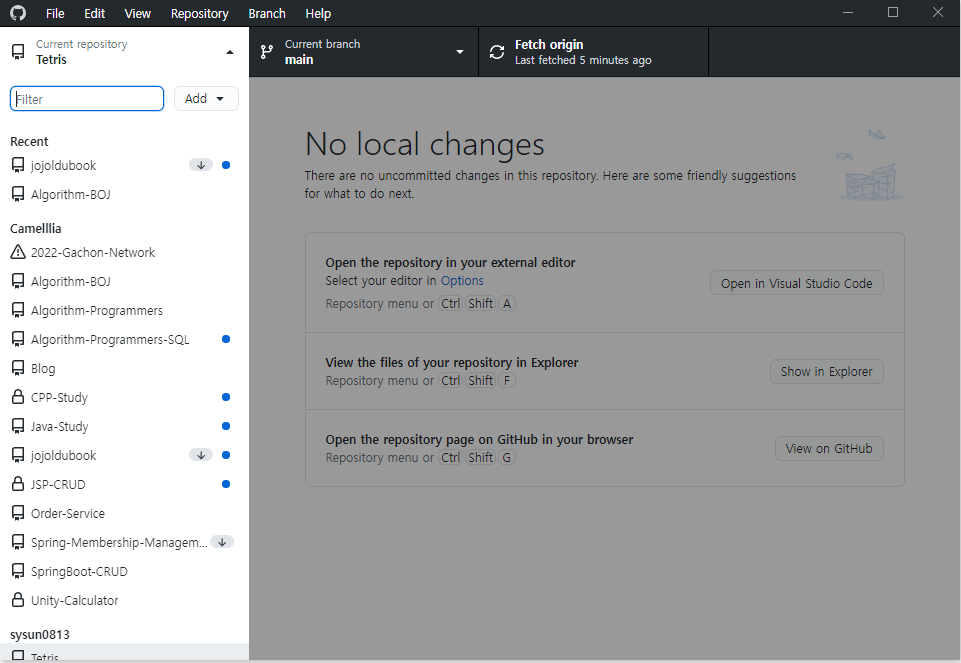This screenshot has width=961, height=663.
Task: Open the Help menu
Action: pos(318,13)
